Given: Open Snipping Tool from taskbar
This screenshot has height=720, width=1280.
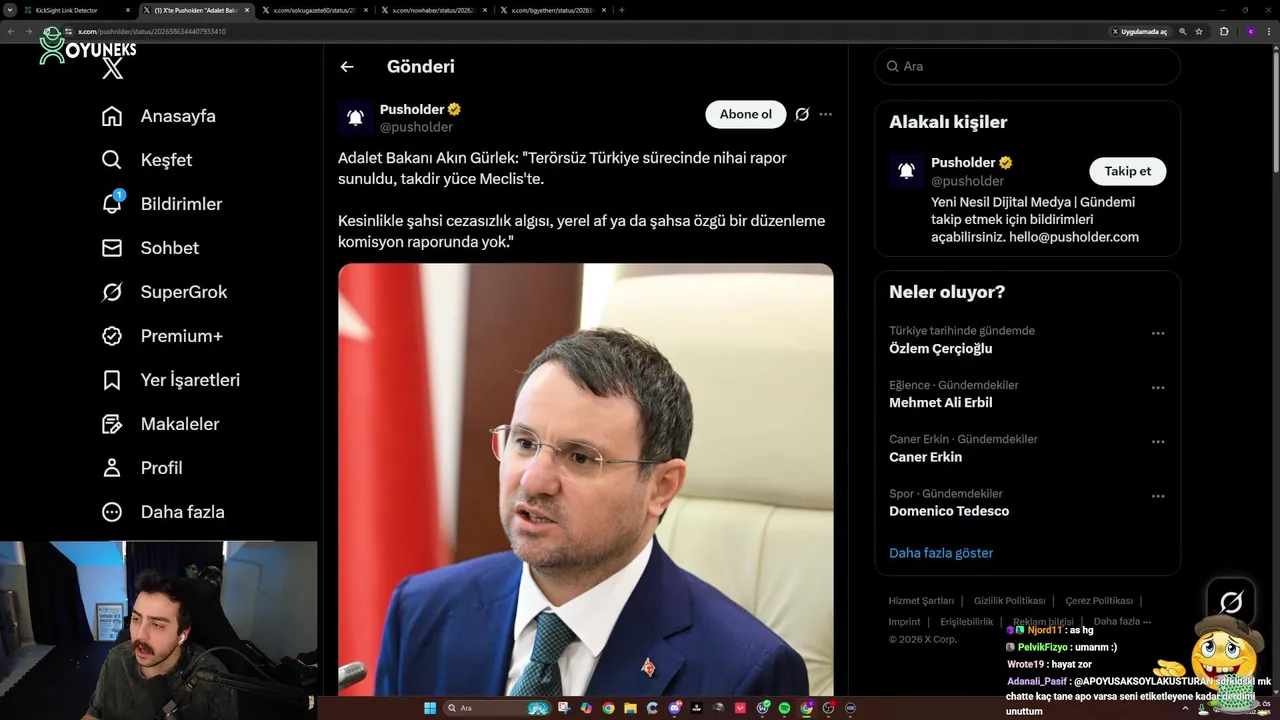Looking at the screenshot, I should [564, 708].
